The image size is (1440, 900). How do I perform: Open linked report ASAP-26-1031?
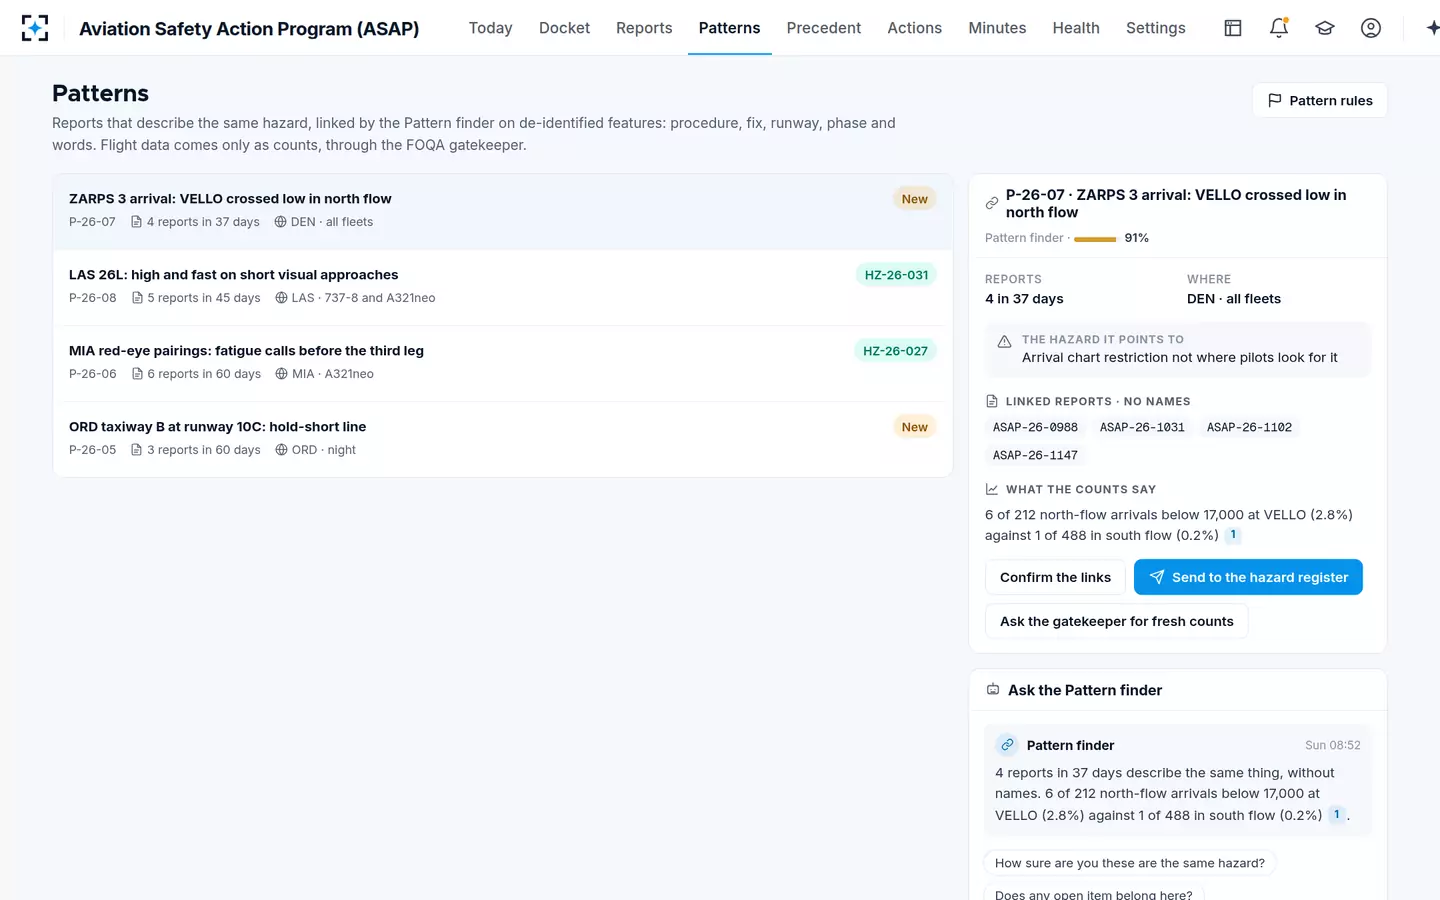point(1142,427)
